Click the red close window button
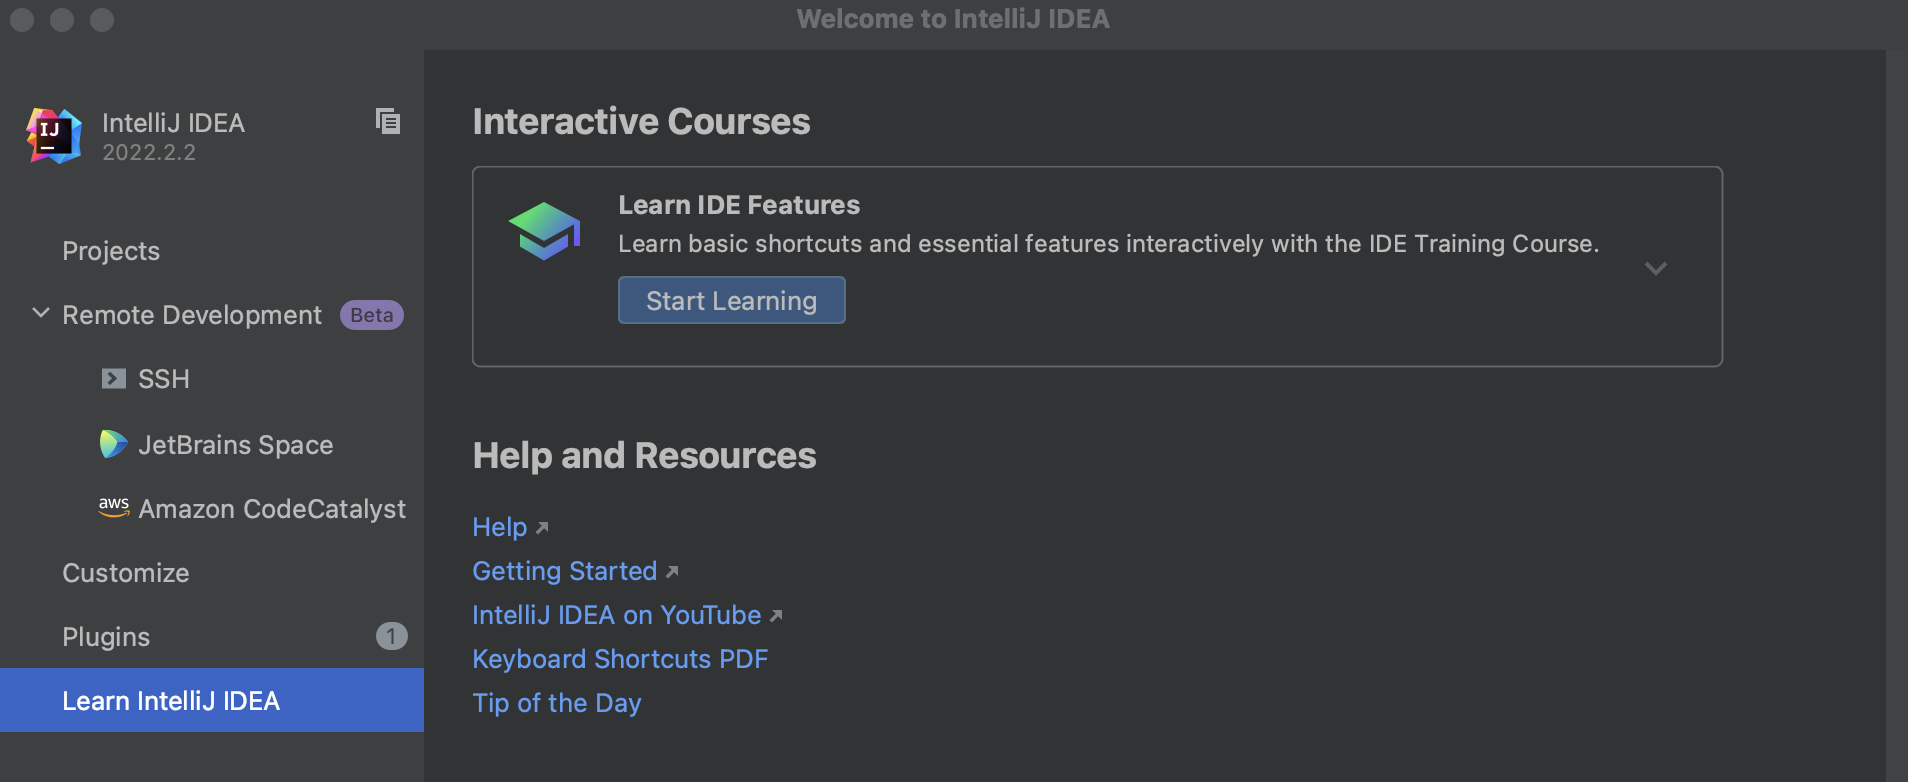This screenshot has width=1908, height=782. 22,19
